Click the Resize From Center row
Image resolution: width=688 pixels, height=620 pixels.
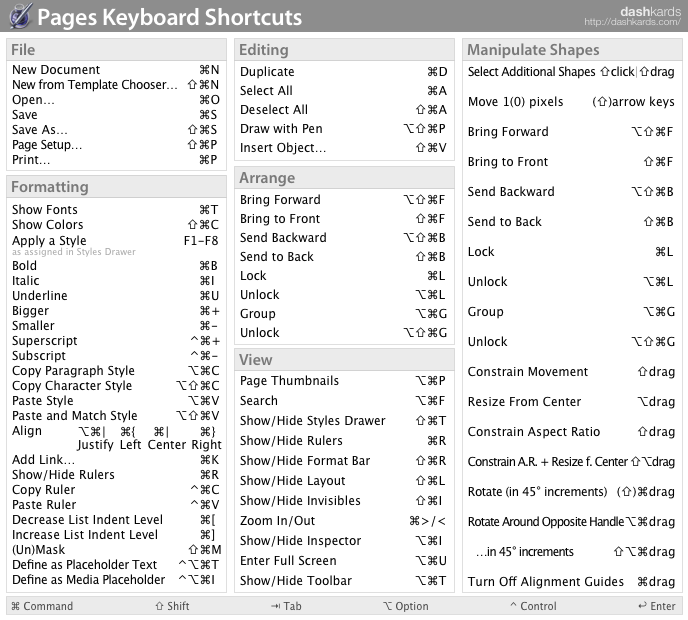point(571,401)
